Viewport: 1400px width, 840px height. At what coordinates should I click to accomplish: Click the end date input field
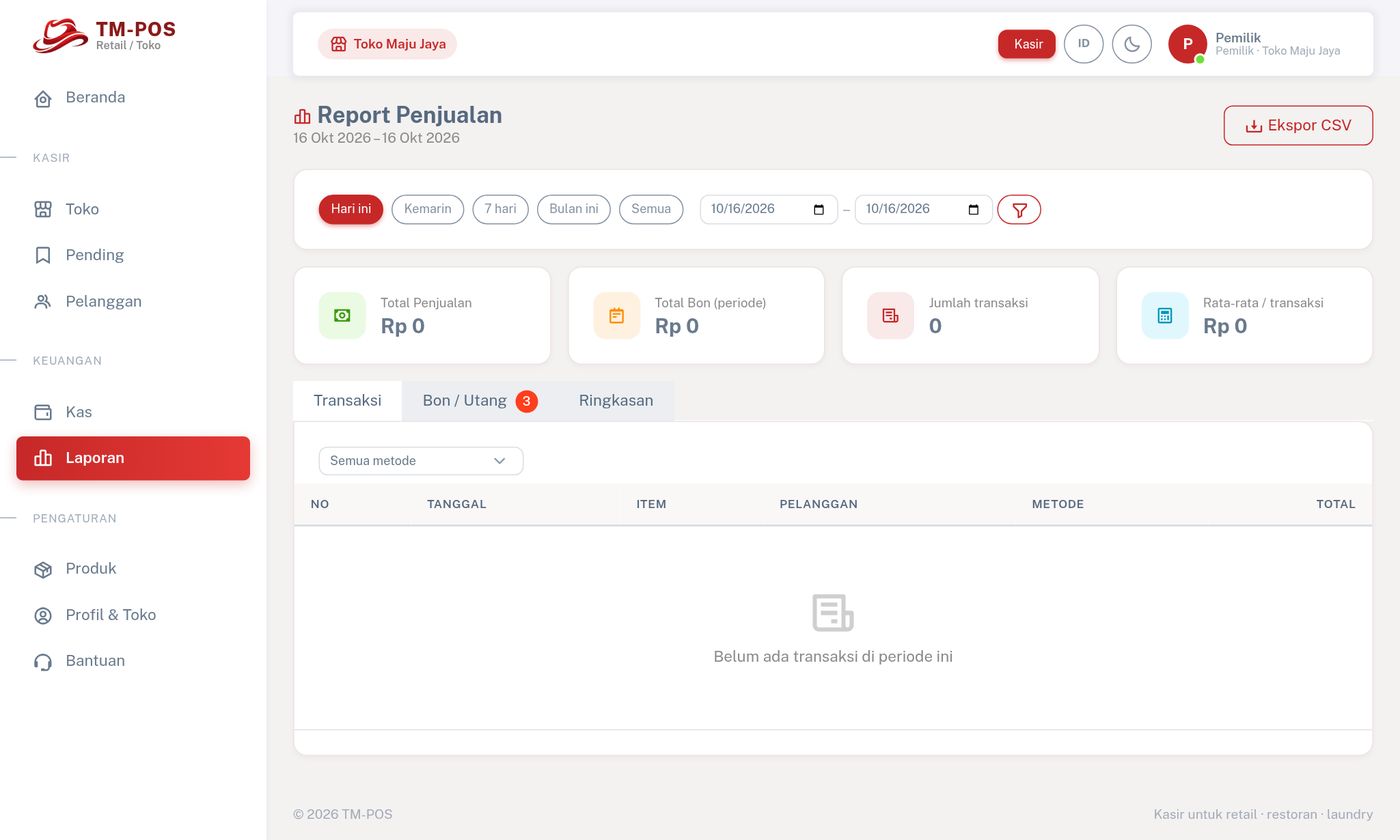(923, 210)
